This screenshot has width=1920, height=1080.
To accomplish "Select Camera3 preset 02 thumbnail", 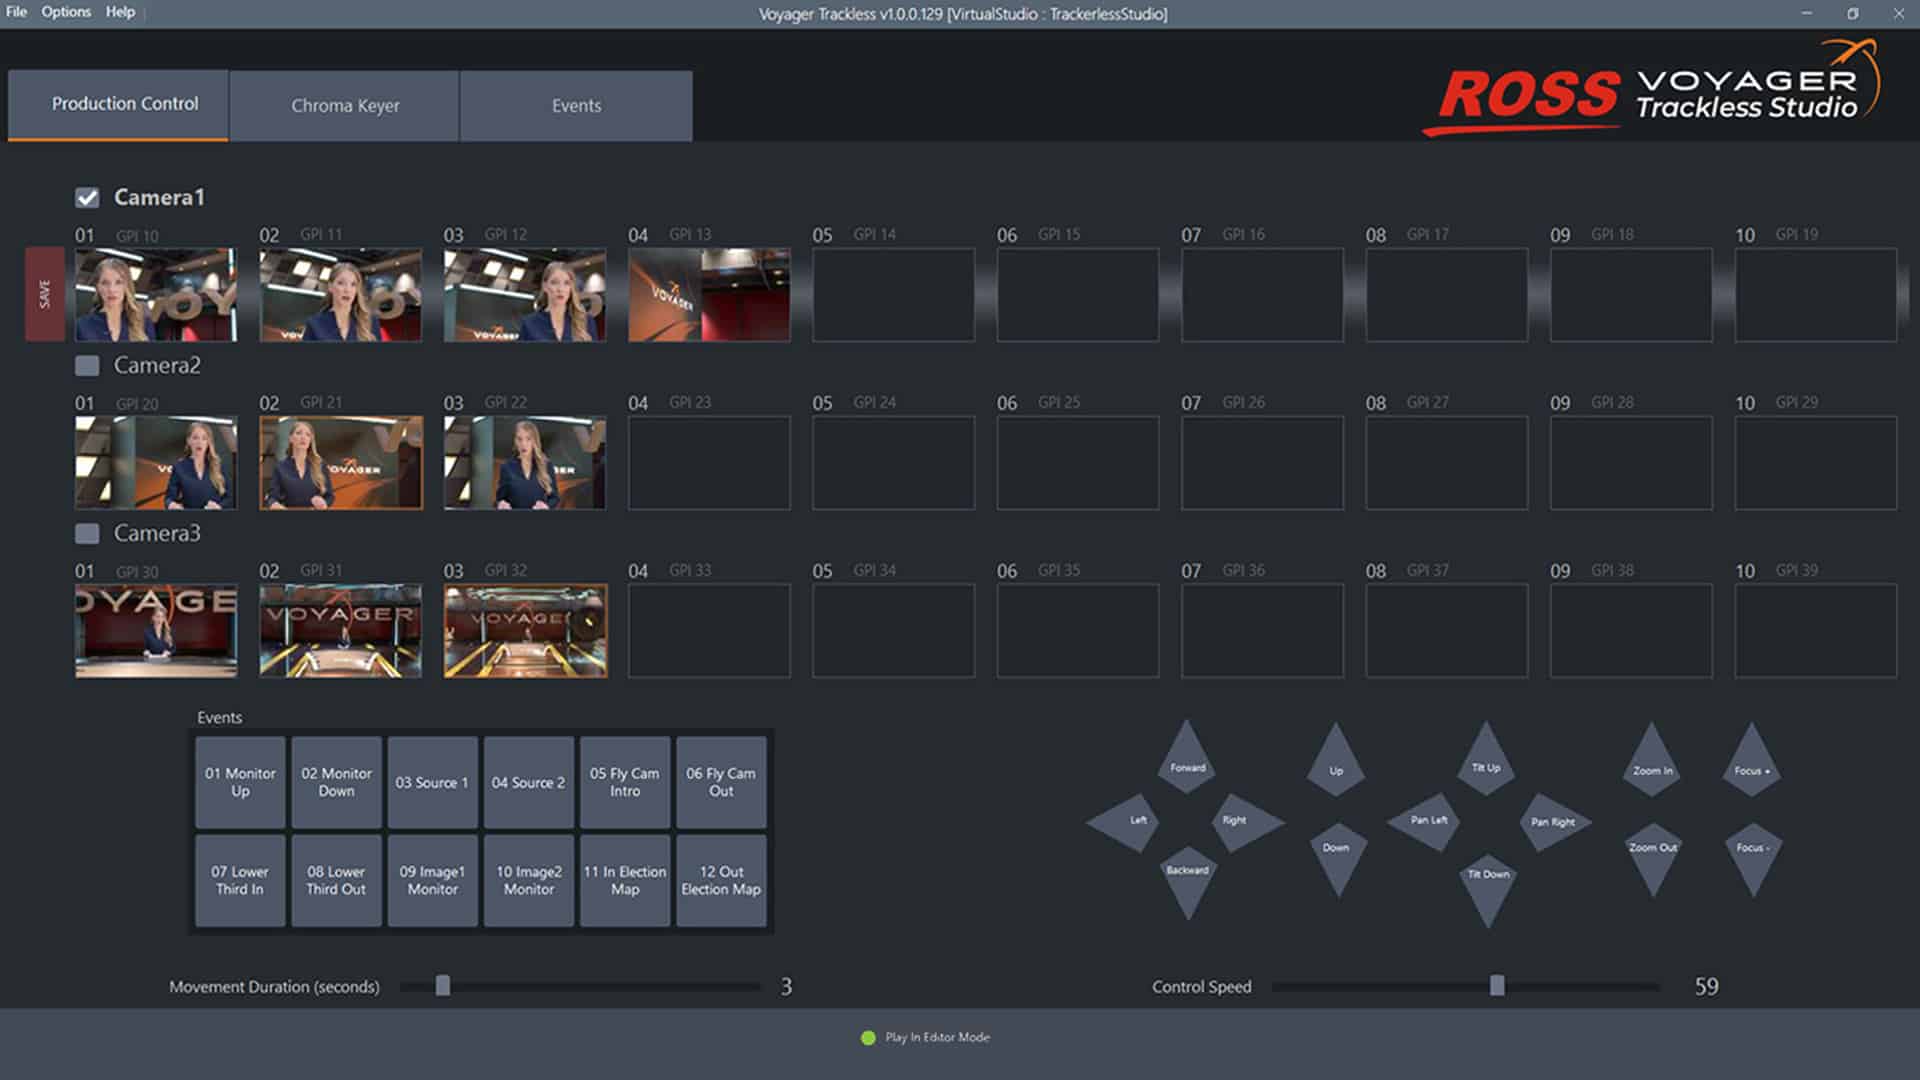I will coord(340,631).
